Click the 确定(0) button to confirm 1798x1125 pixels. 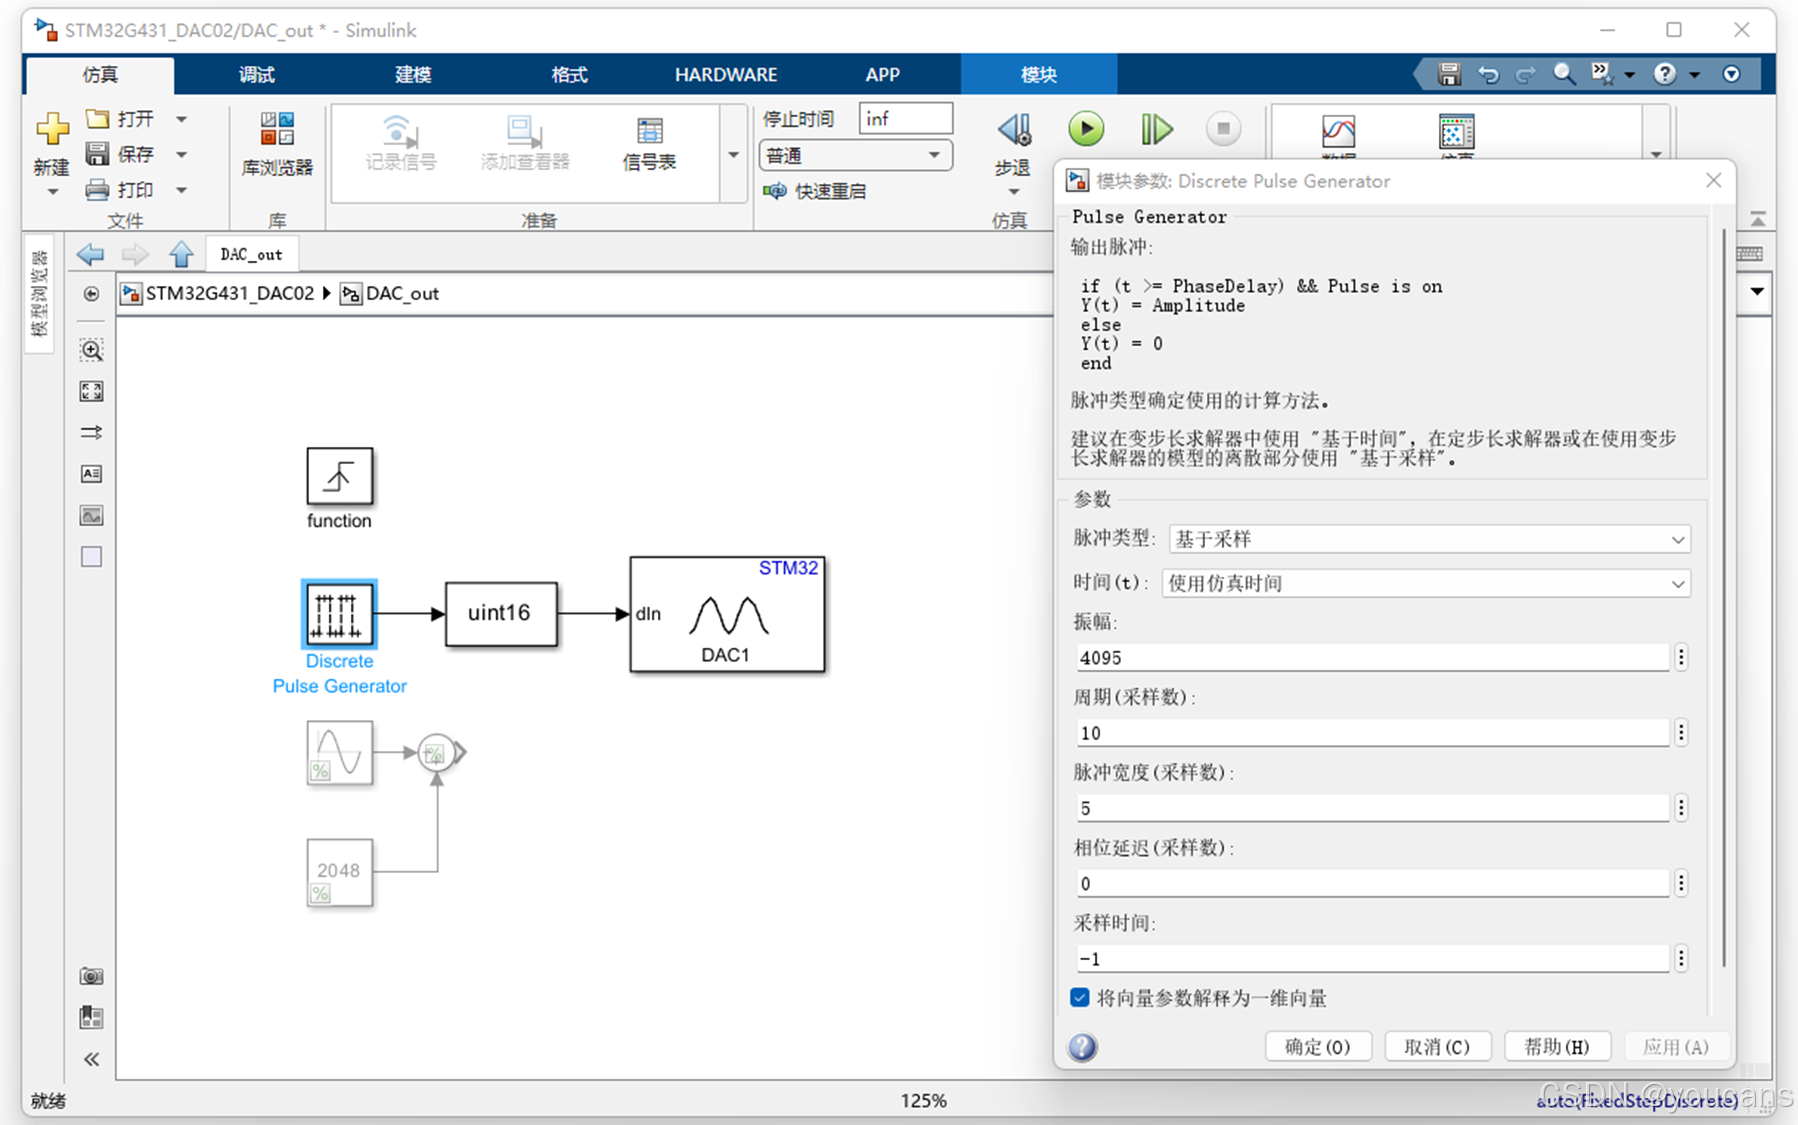(1318, 1046)
